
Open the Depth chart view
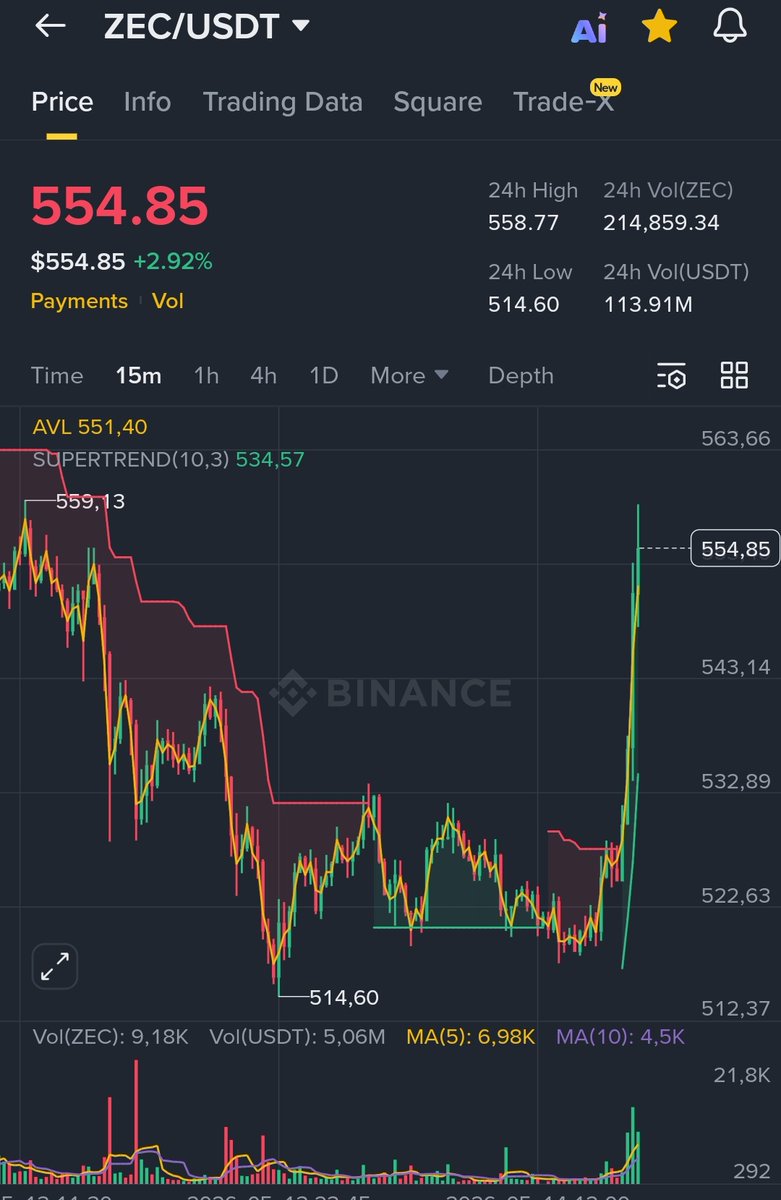[521, 376]
